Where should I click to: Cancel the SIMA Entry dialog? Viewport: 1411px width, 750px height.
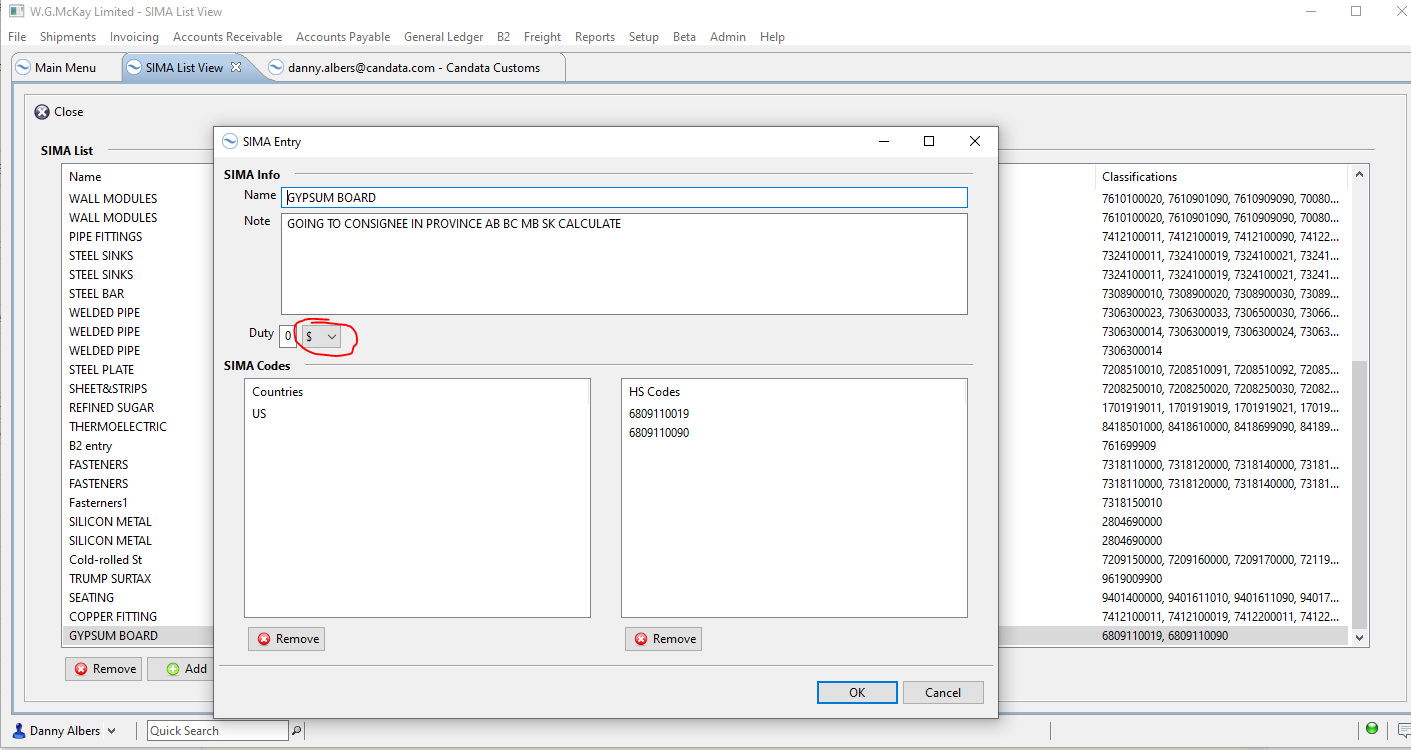(943, 692)
